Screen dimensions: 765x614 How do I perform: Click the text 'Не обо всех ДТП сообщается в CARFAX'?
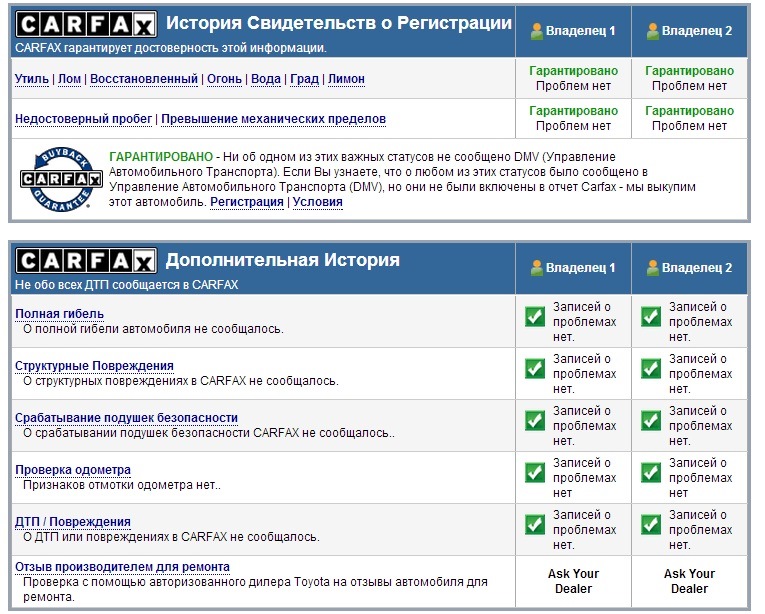pyautogui.click(x=126, y=285)
